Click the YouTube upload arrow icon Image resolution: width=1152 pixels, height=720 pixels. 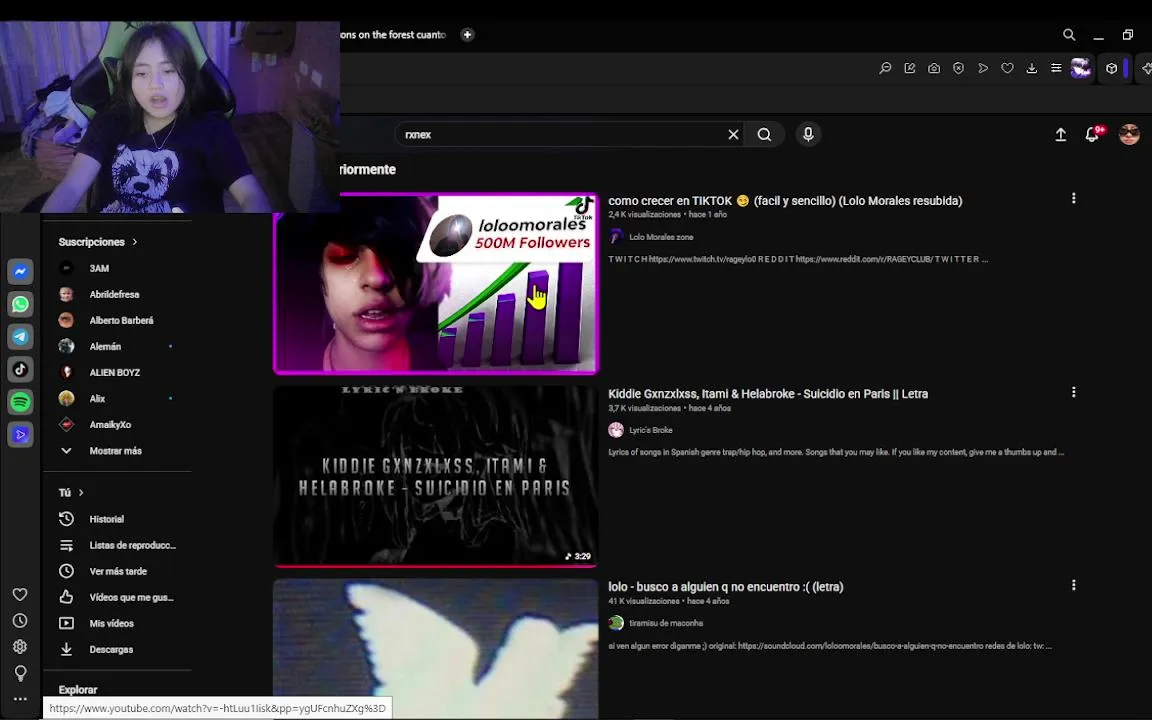pyautogui.click(x=1061, y=134)
